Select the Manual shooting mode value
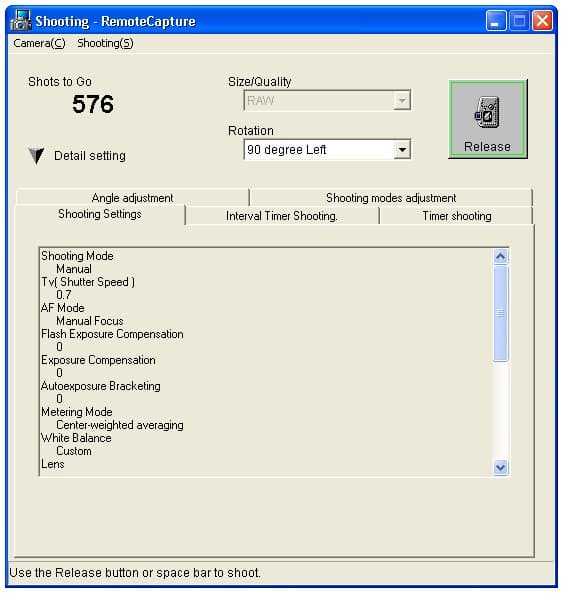Image resolution: width=562 pixels, height=593 pixels. point(74,269)
